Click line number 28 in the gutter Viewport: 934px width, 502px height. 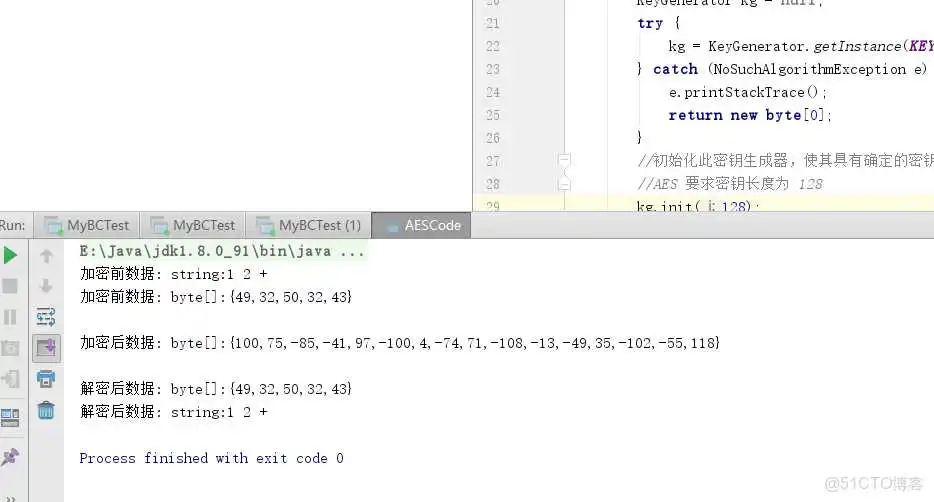click(x=493, y=184)
